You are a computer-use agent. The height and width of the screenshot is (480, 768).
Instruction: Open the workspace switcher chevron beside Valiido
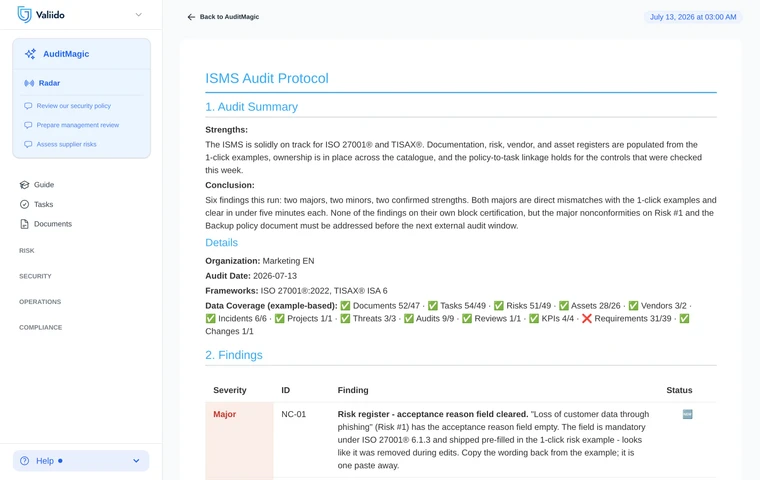click(139, 15)
